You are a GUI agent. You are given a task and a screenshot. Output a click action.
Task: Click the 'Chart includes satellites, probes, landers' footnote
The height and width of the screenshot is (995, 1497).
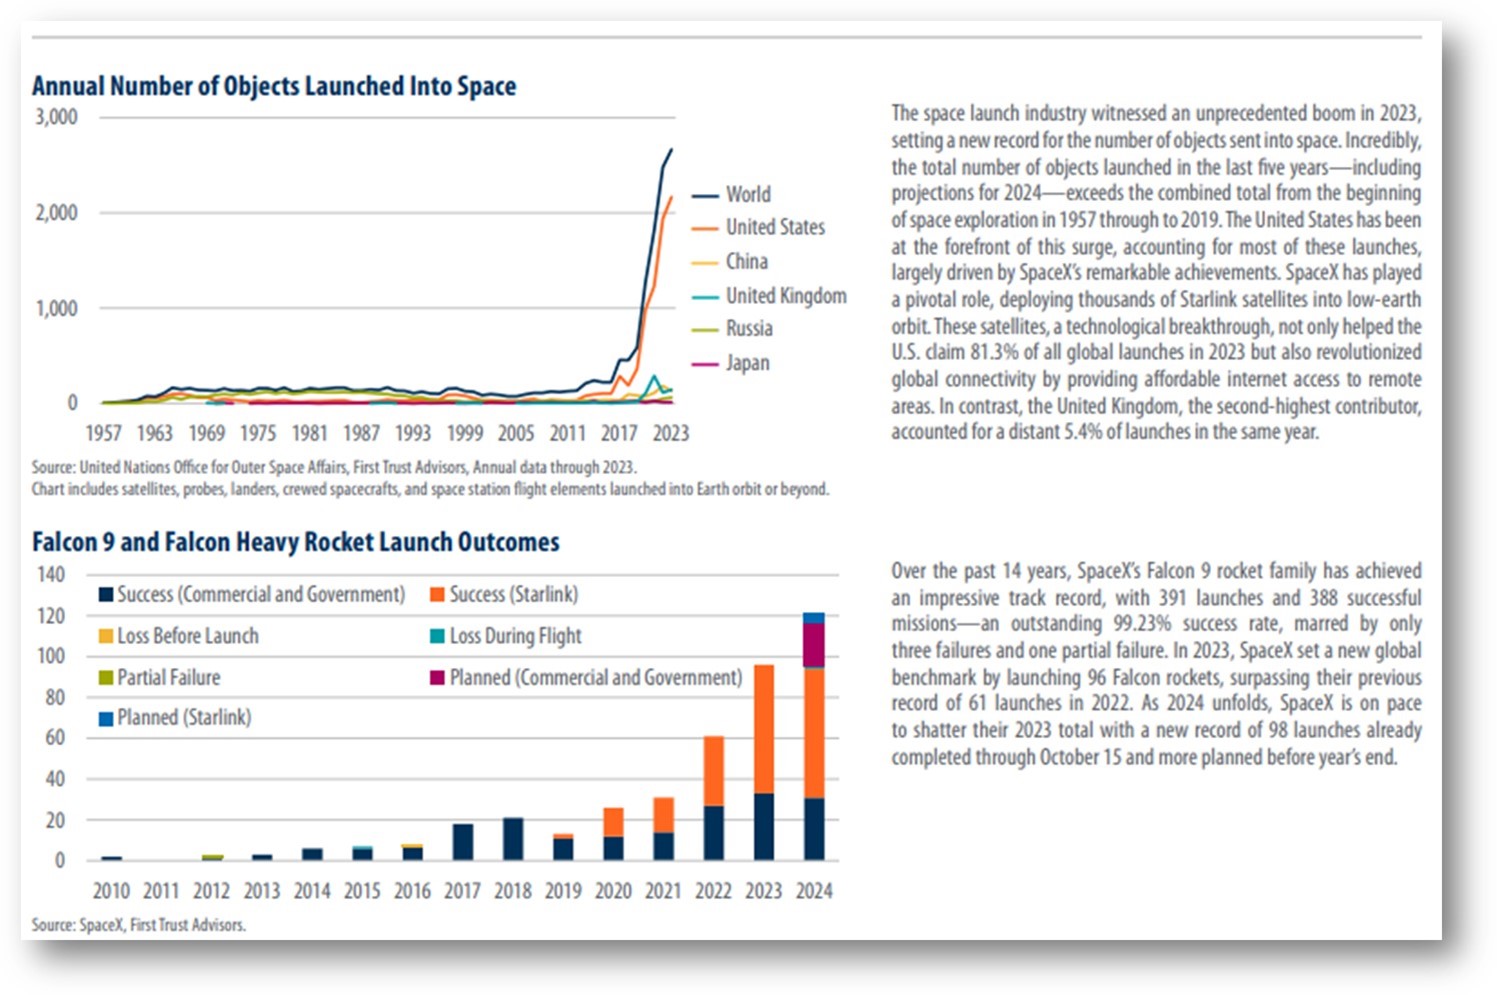click(430, 489)
